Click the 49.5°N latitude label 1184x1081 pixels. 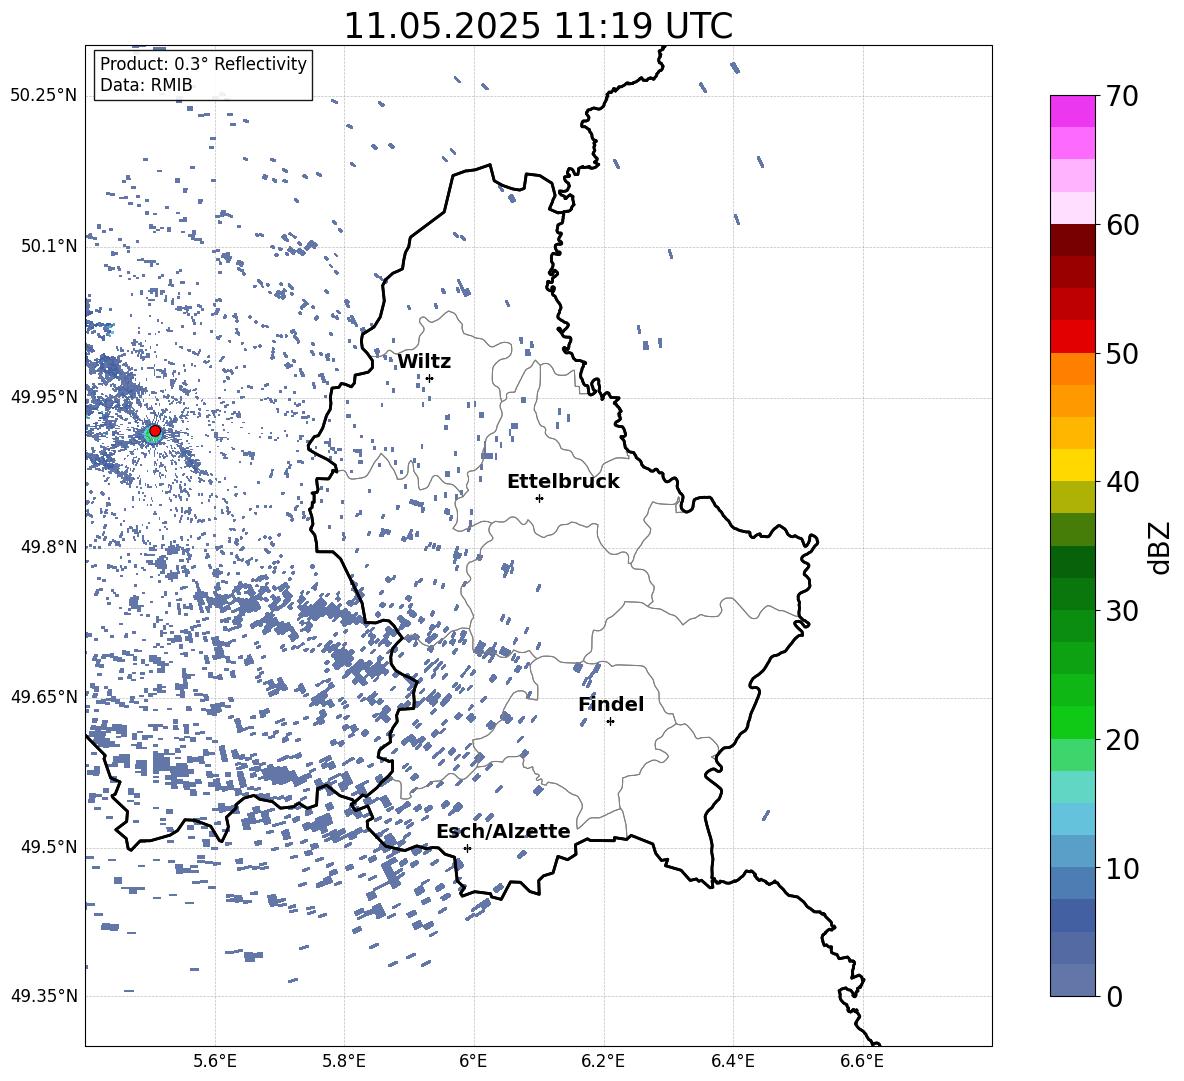[49, 847]
